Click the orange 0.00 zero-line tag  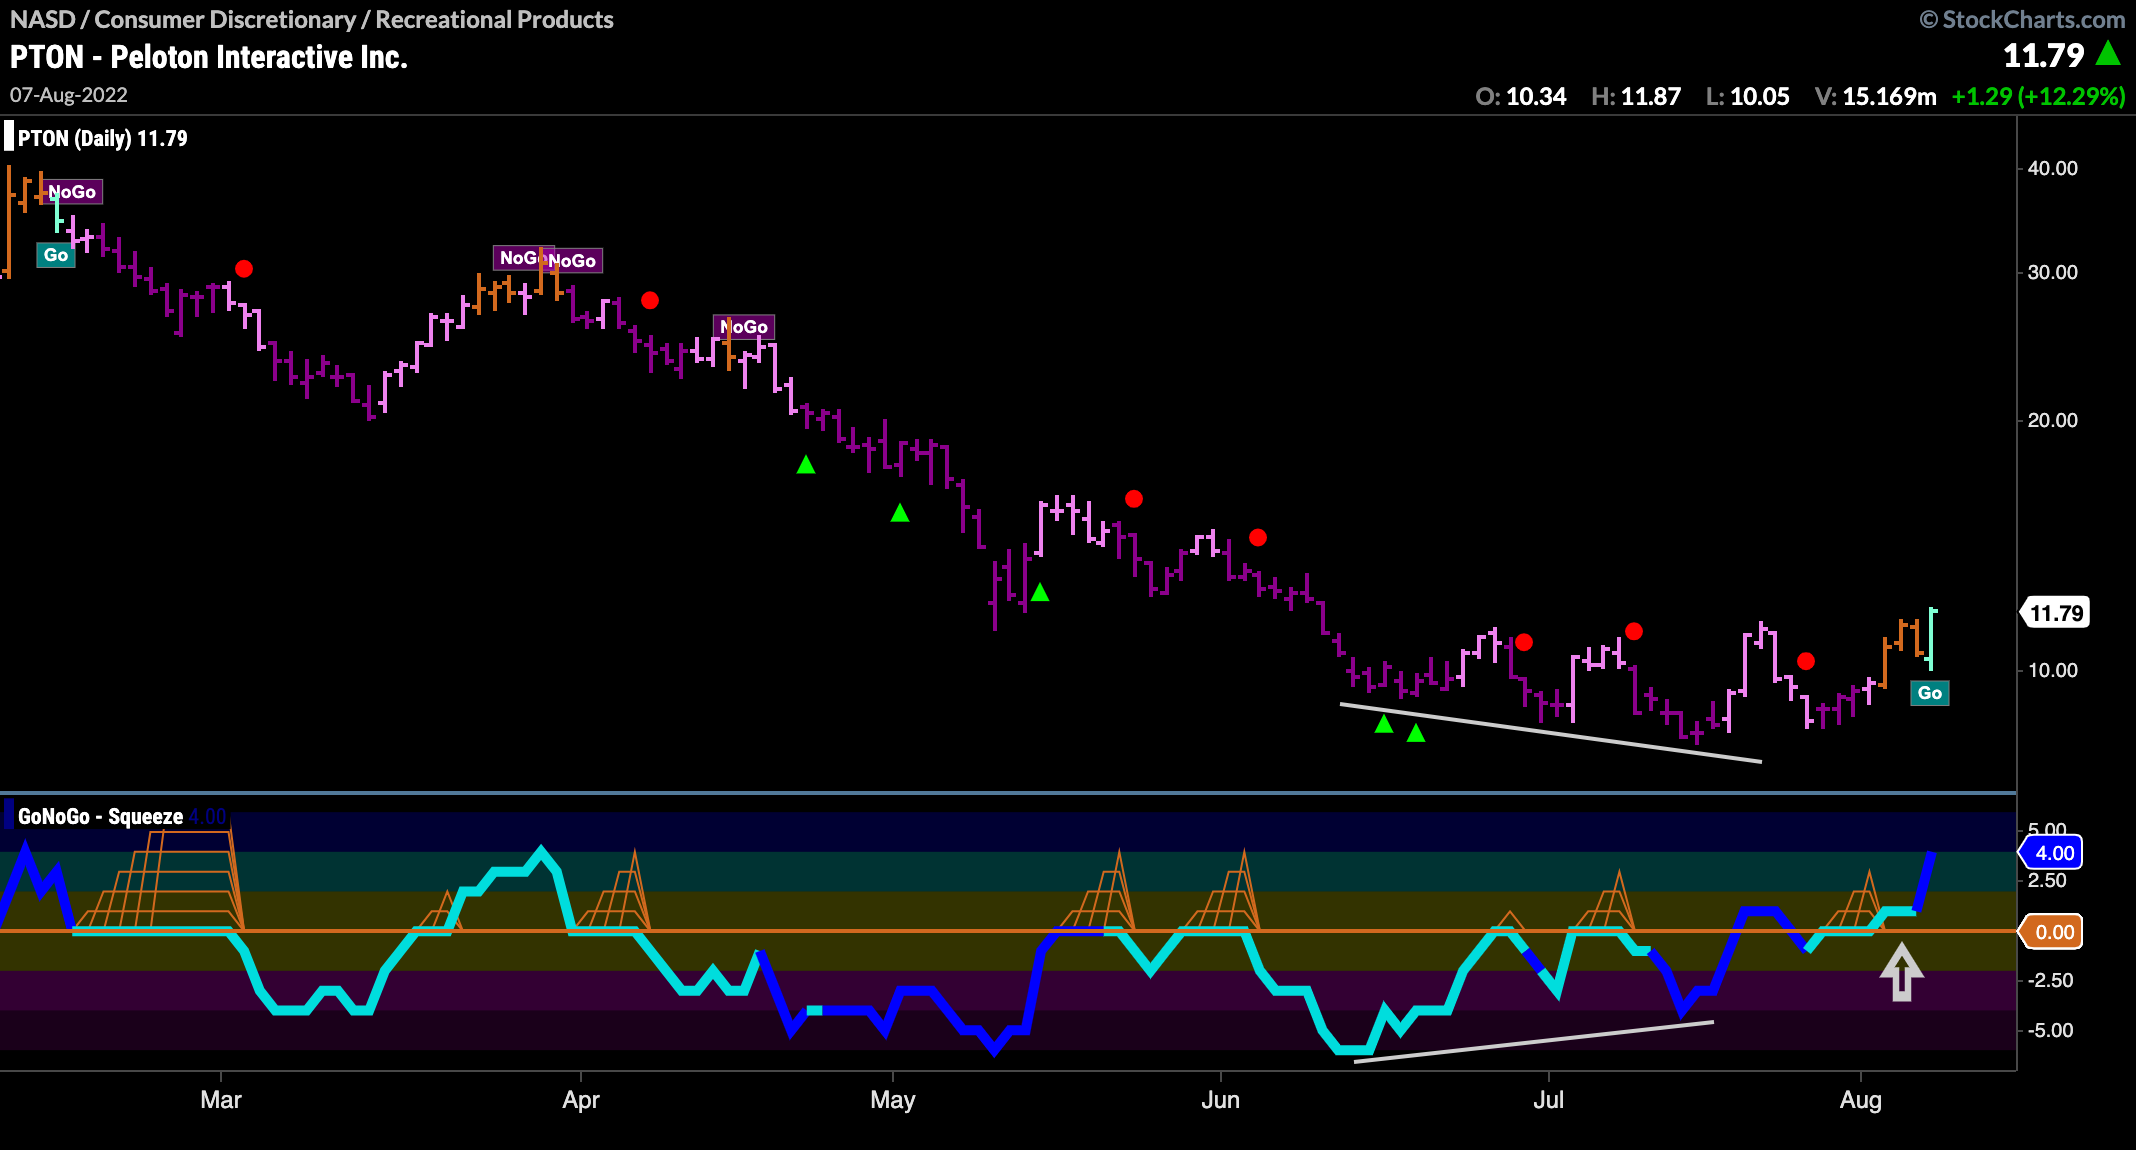point(2052,932)
